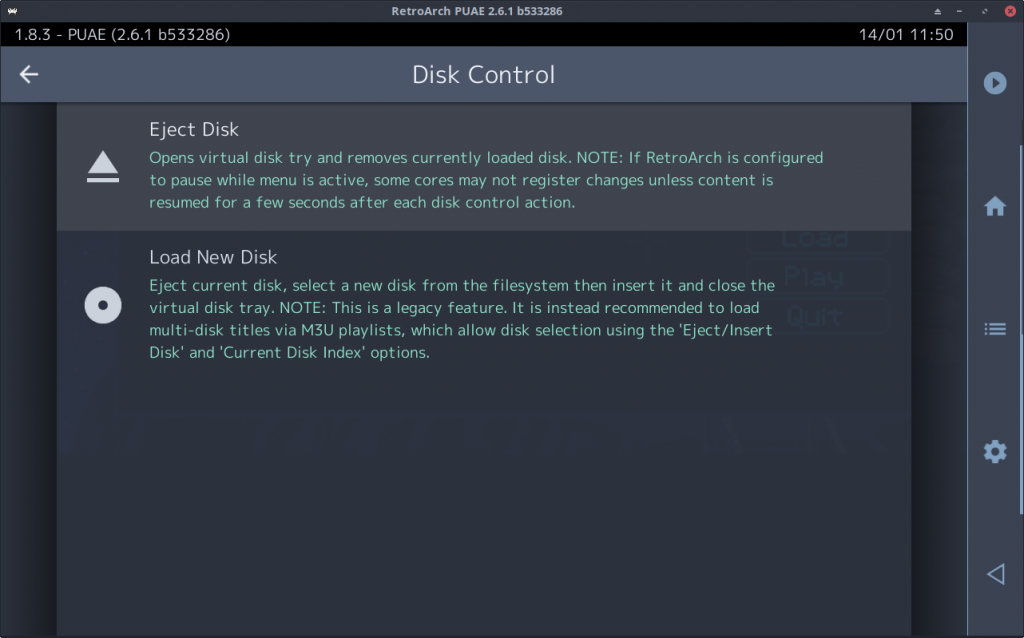The image size is (1024, 638).
Task: Click the eject triangle icon beside Eject Disk
Action: click(103, 167)
